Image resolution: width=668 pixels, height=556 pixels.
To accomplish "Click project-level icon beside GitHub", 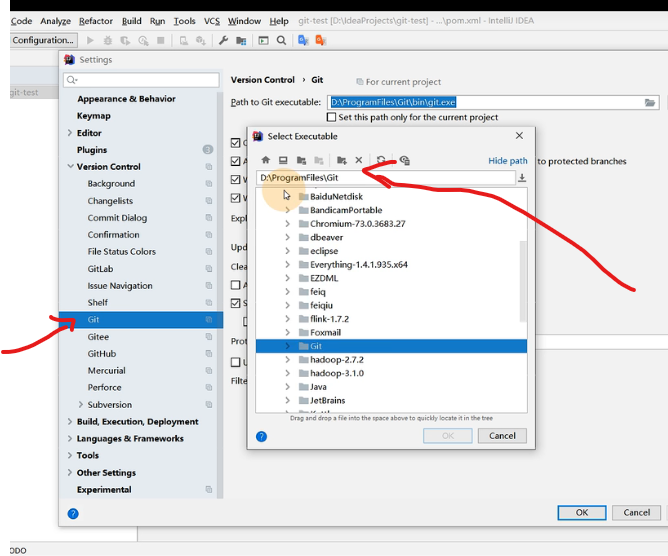I will click(x=209, y=354).
